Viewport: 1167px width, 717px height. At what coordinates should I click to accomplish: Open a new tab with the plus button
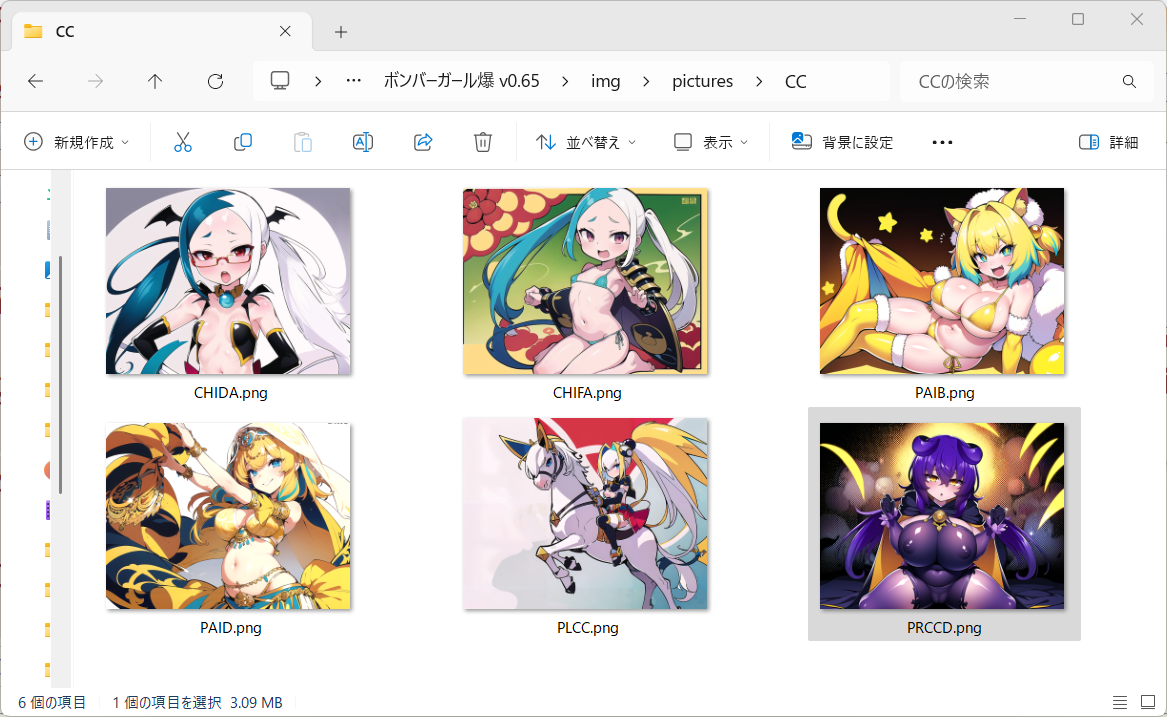tap(341, 32)
